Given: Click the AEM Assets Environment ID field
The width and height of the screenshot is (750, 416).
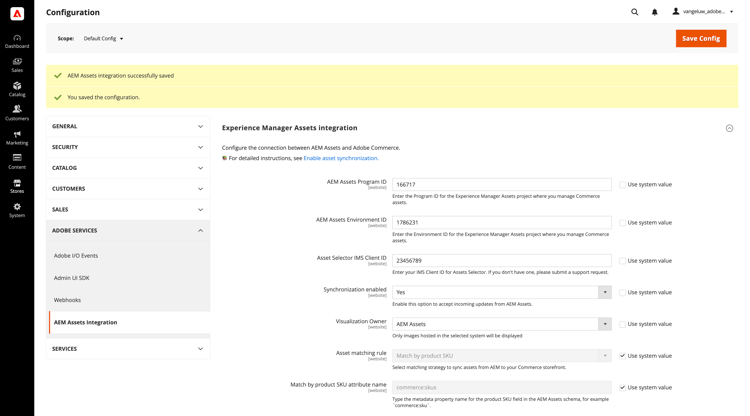Looking at the screenshot, I should pos(502,222).
